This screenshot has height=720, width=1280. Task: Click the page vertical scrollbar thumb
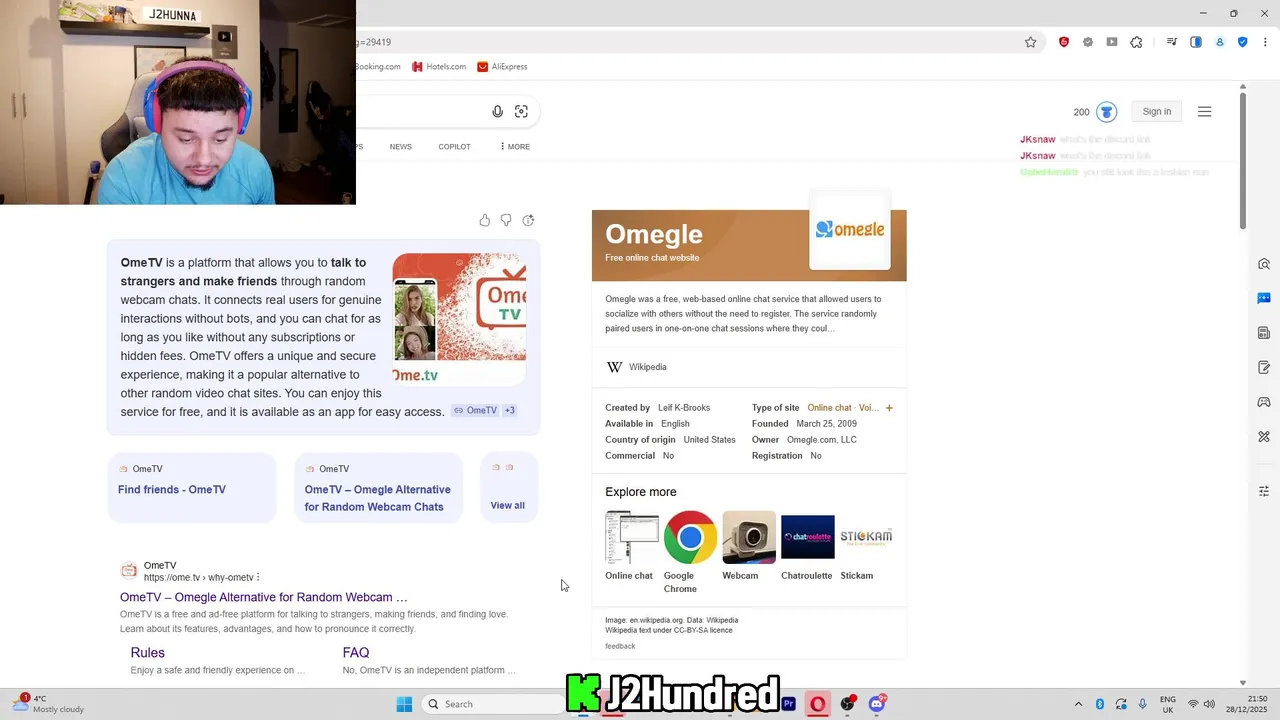[1243, 160]
